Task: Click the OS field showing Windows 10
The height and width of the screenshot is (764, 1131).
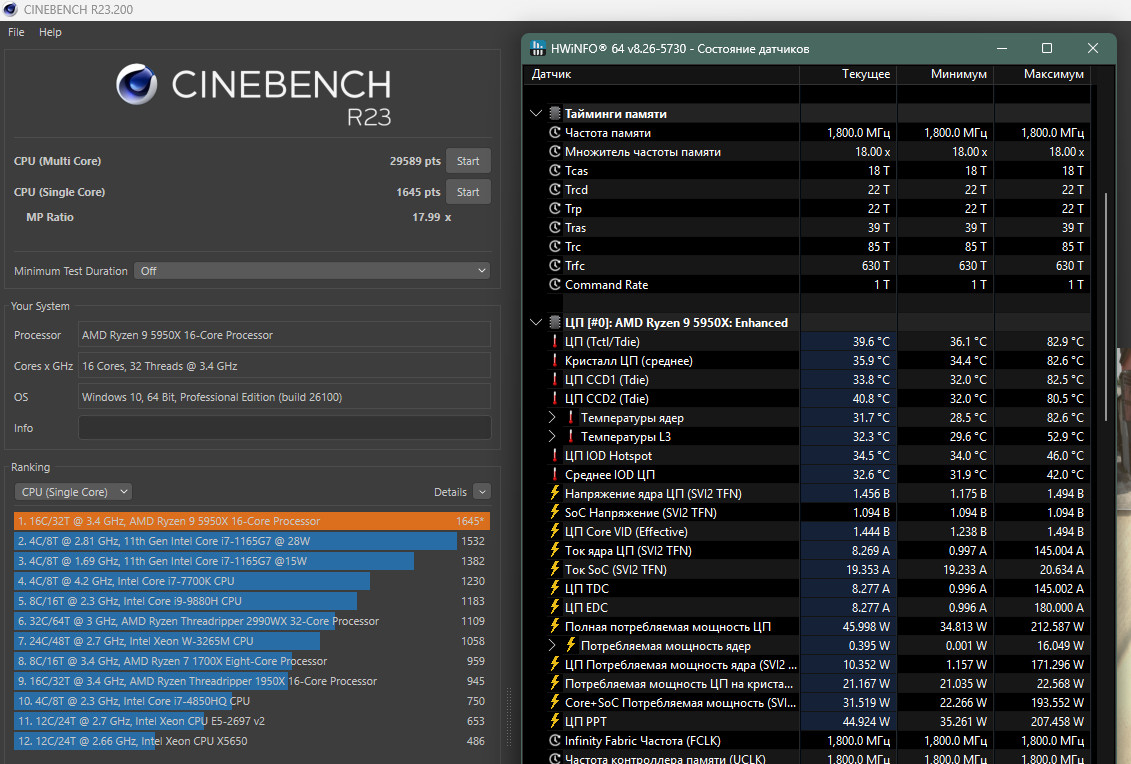Action: click(x=284, y=397)
